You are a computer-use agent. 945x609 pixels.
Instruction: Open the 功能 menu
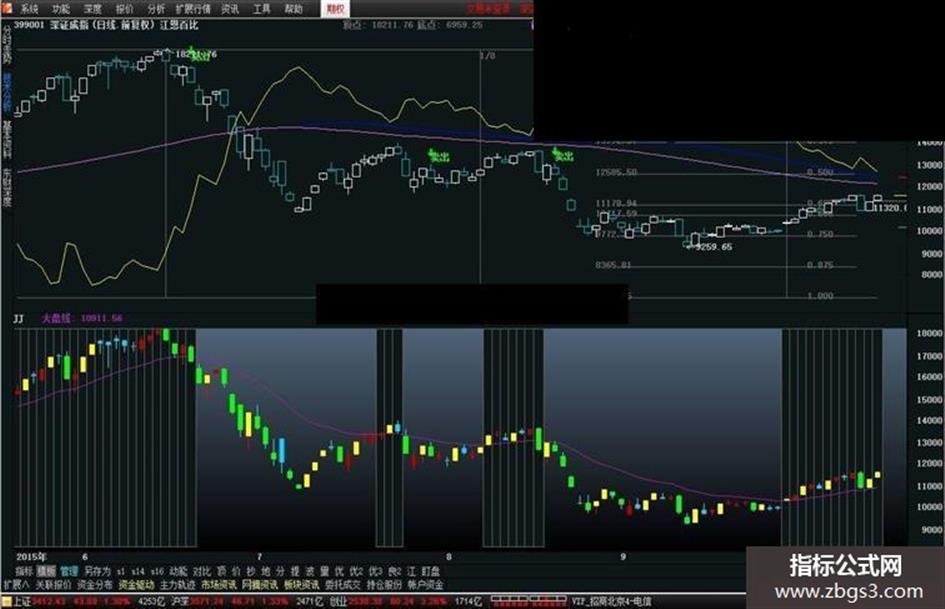point(60,8)
